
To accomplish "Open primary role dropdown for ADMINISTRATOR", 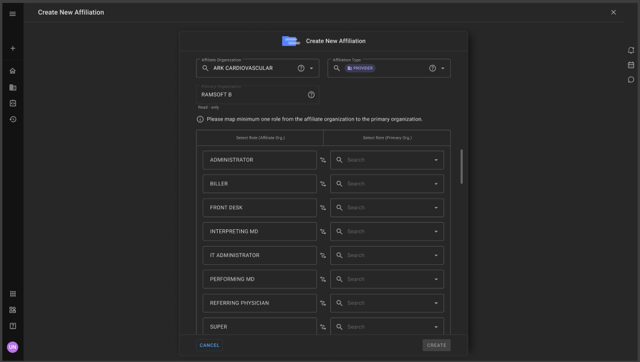I will tap(436, 160).
